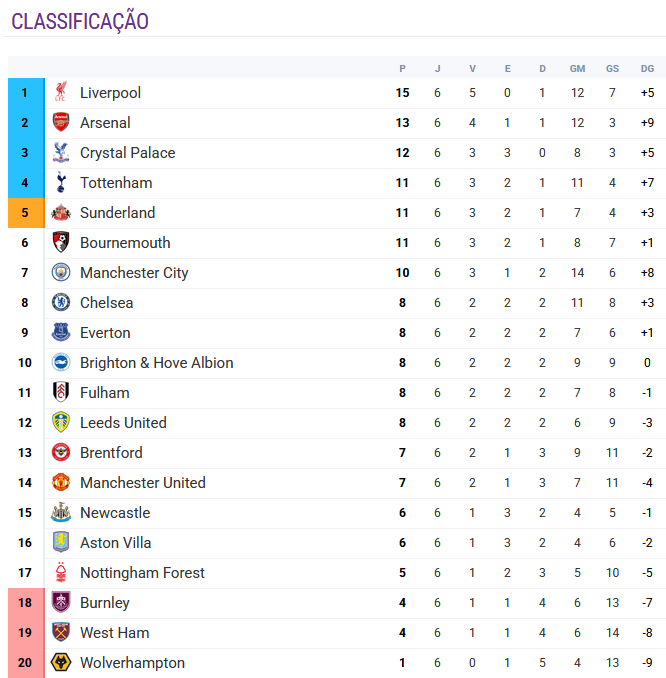Click the Chelsea club crest
Screen dimensions: 666x678
click(61, 303)
